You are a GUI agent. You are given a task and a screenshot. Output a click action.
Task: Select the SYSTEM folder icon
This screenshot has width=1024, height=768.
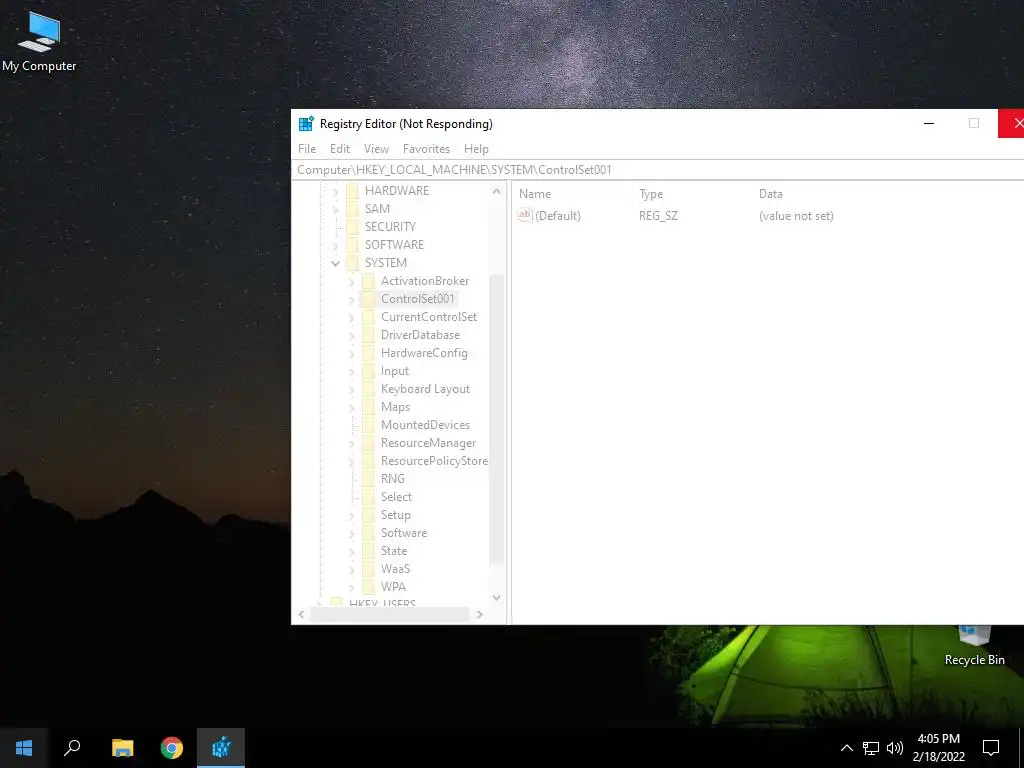coord(353,263)
